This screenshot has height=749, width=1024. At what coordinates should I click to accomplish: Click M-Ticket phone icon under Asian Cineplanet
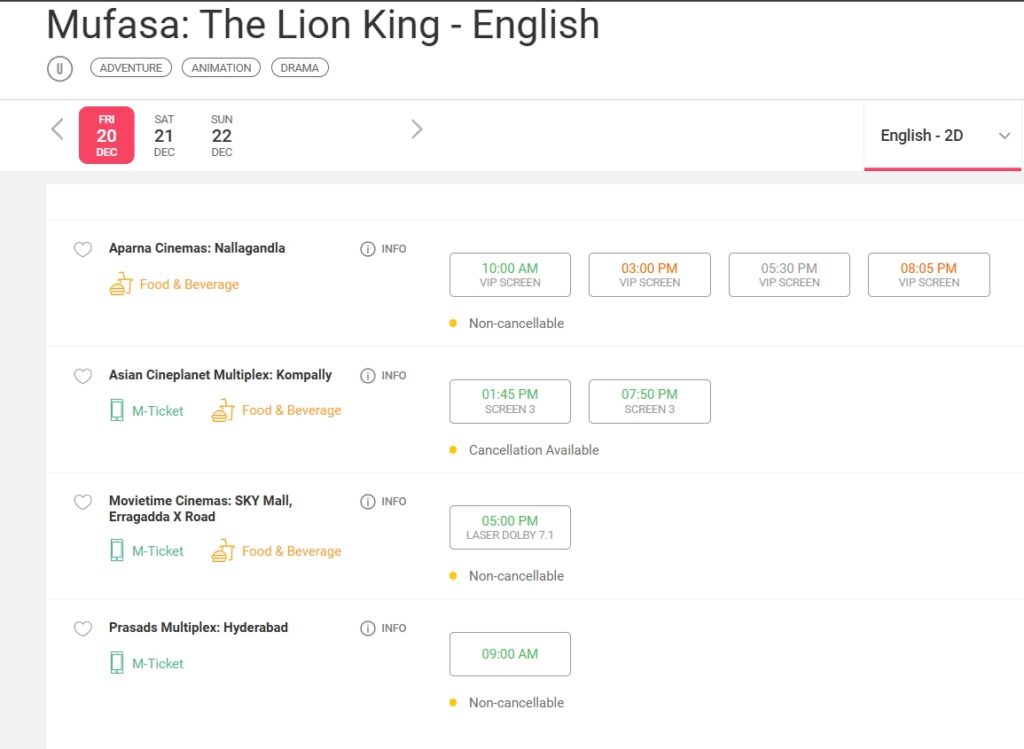117,411
